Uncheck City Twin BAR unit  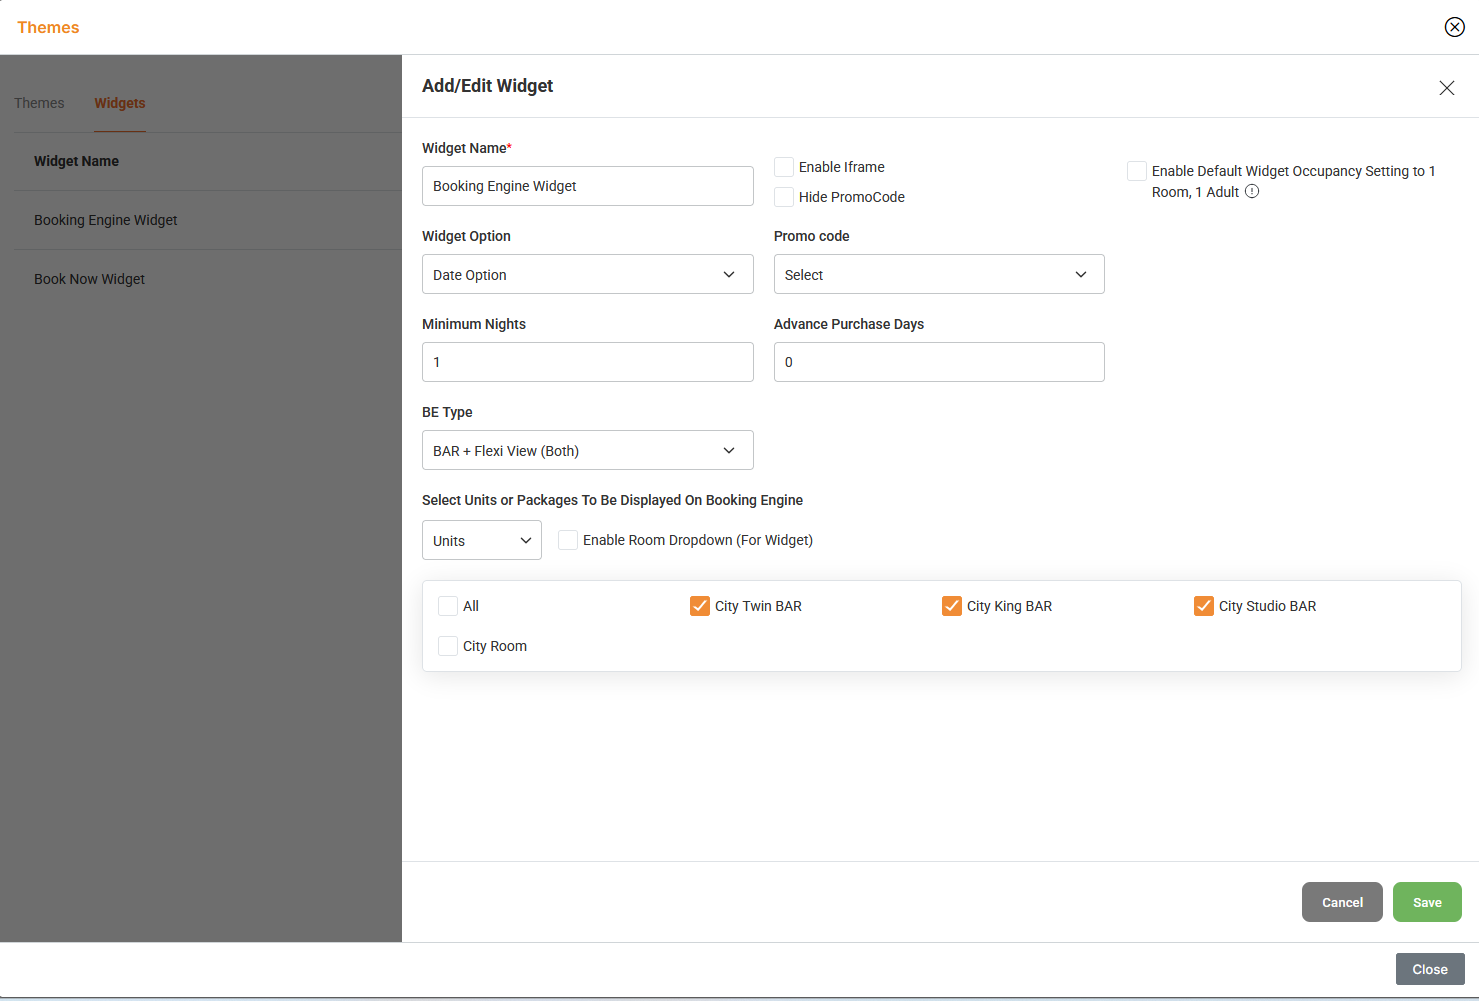click(700, 606)
